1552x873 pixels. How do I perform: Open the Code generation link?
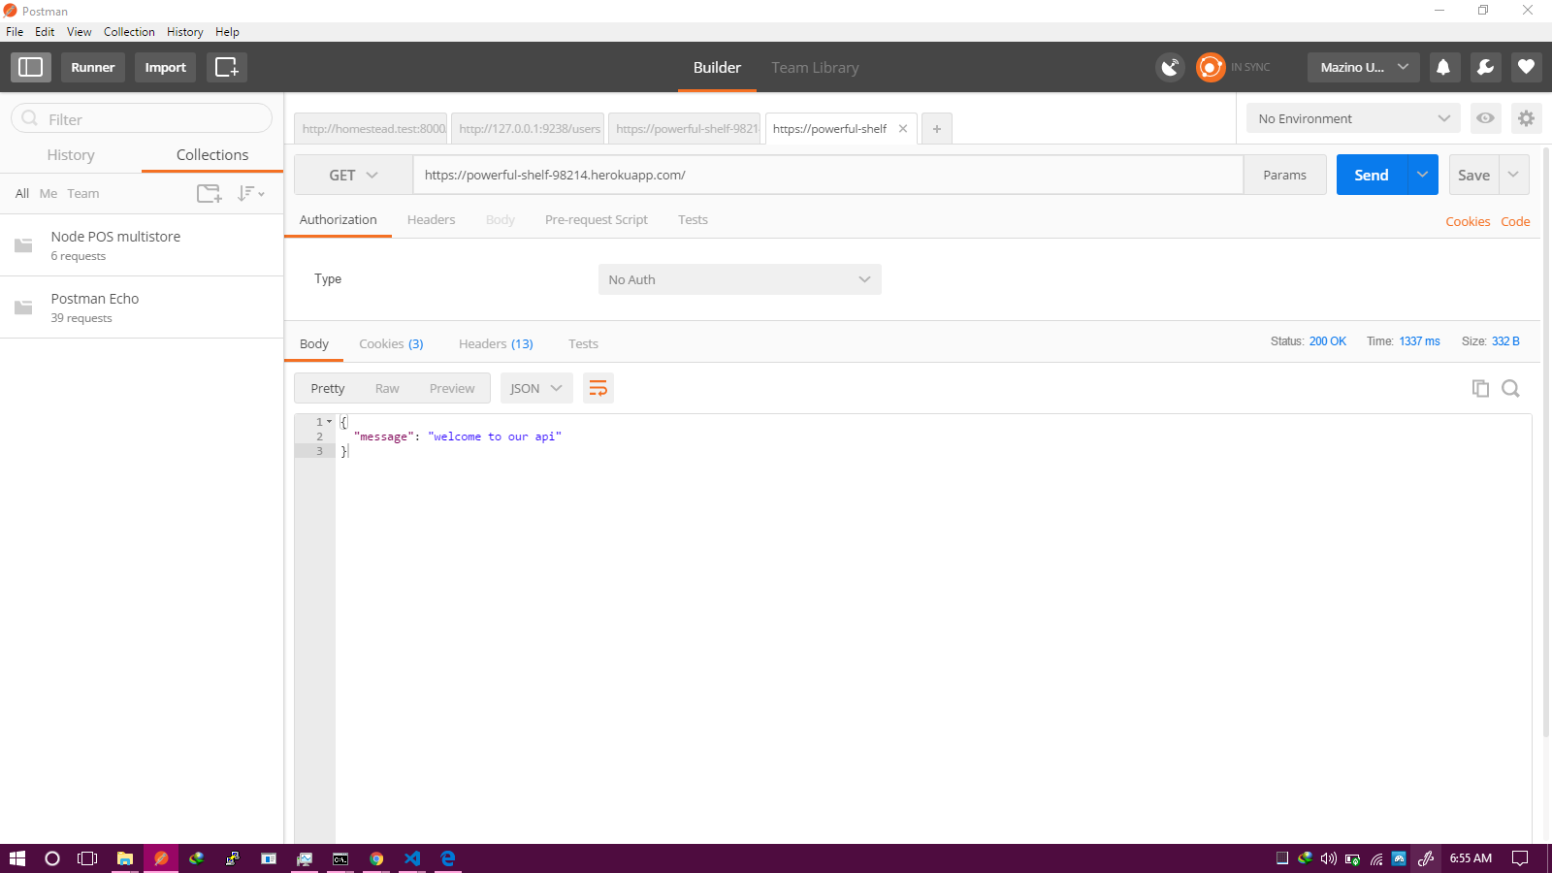click(1515, 221)
